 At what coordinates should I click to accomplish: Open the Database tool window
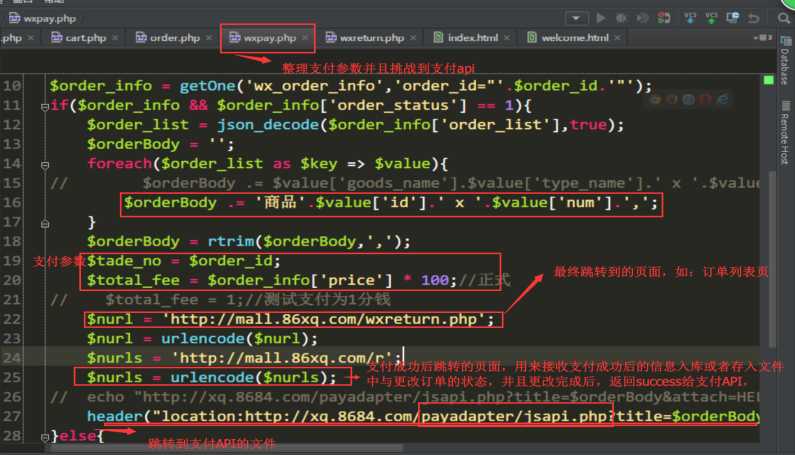coord(785,61)
